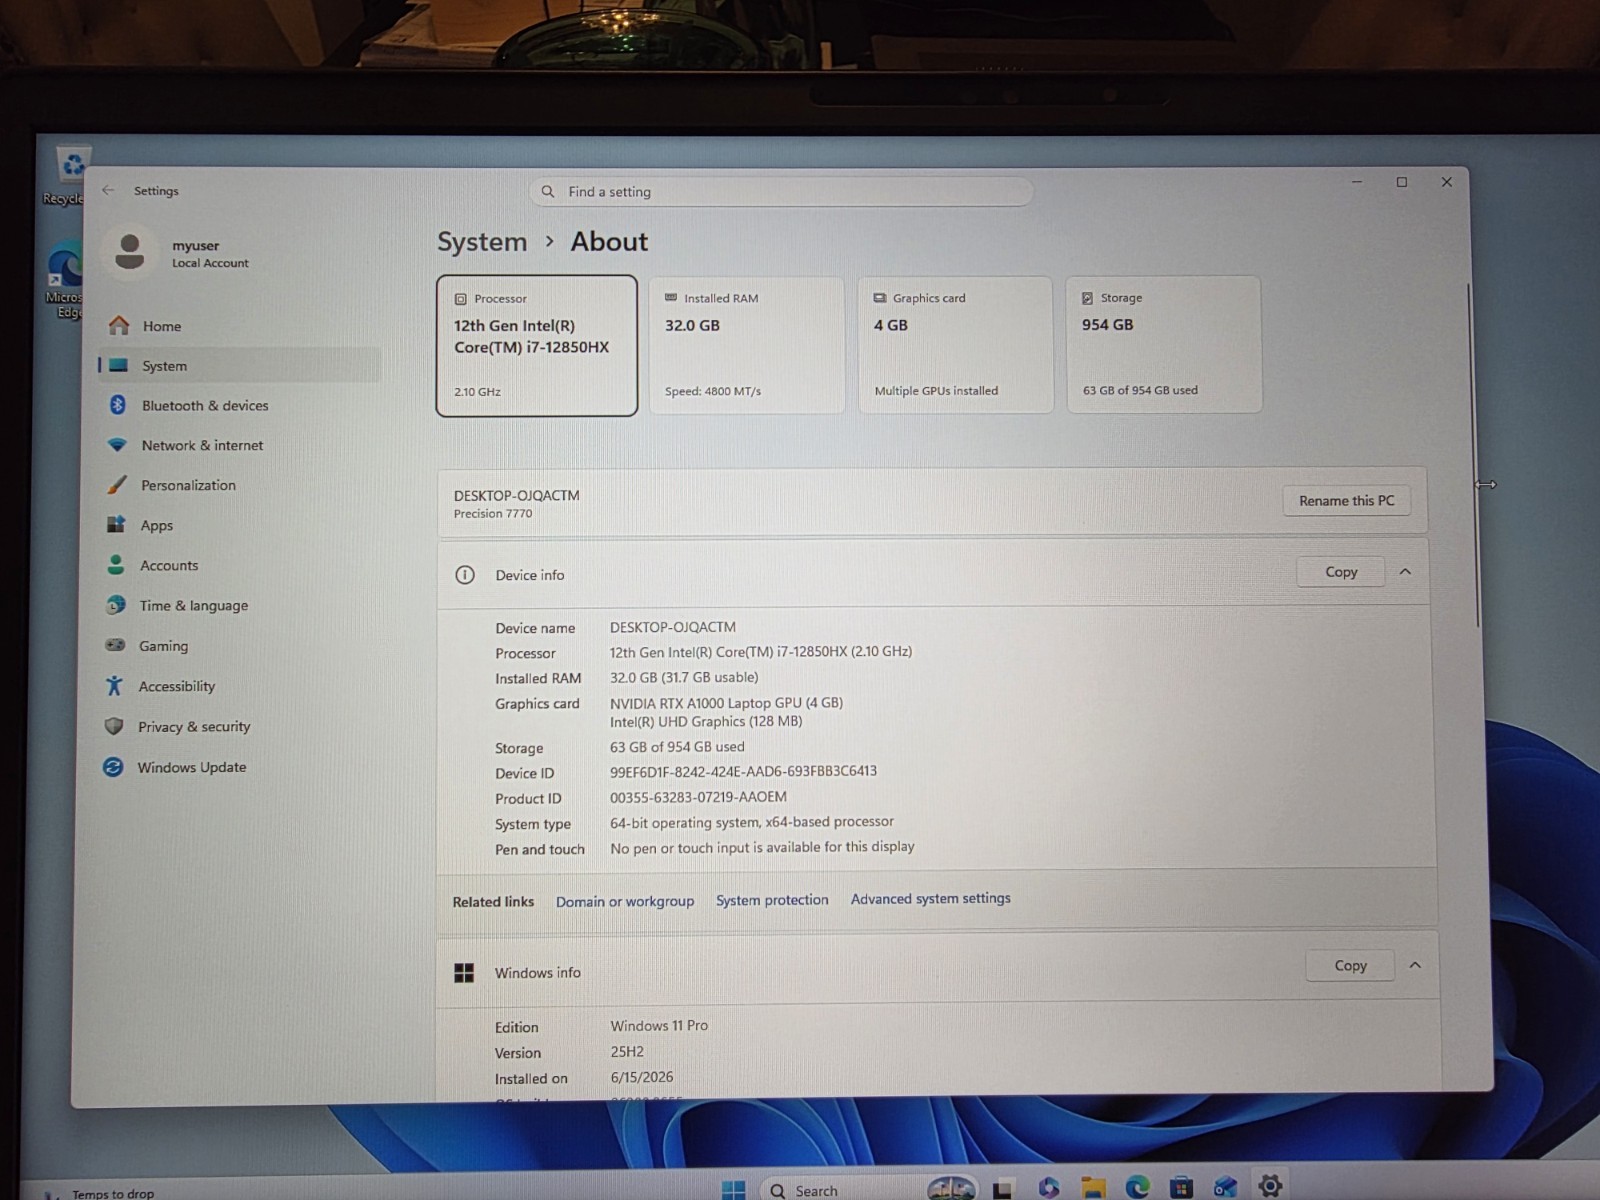1600x1200 pixels.
Task: Select the Storage info card
Action: [x=1164, y=344]
